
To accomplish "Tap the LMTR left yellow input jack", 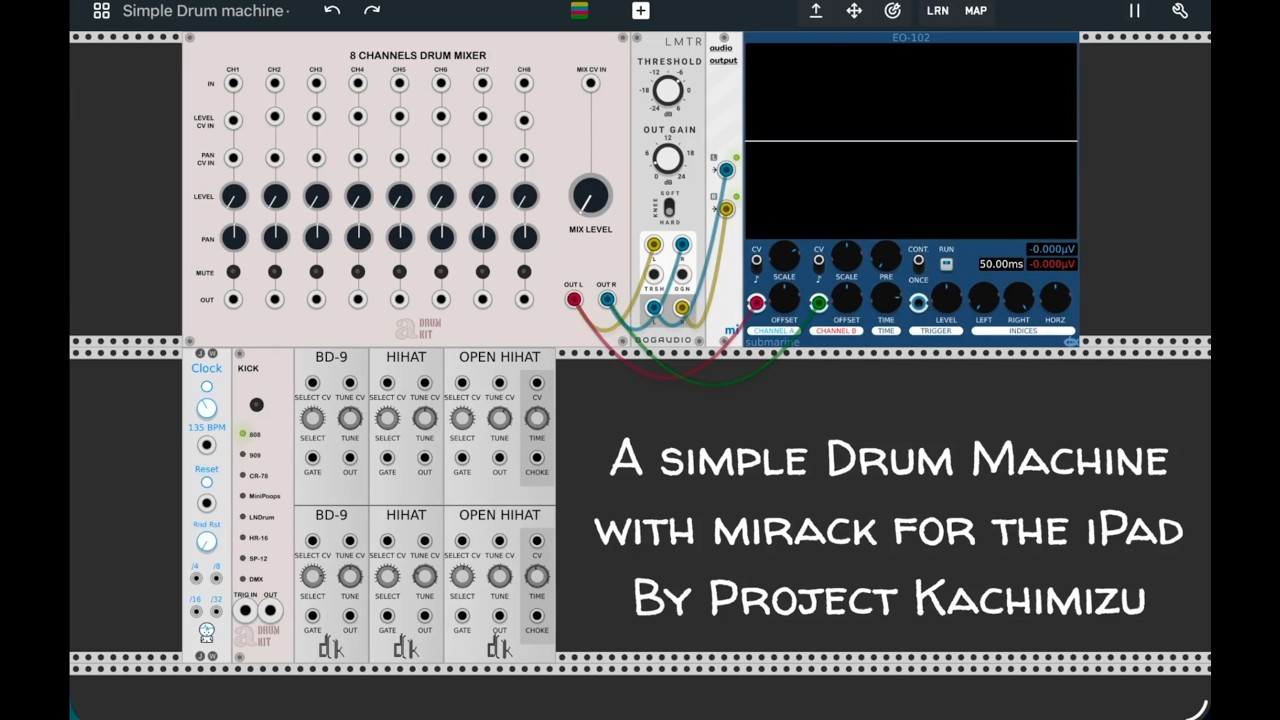I will [x=653, y=245].
